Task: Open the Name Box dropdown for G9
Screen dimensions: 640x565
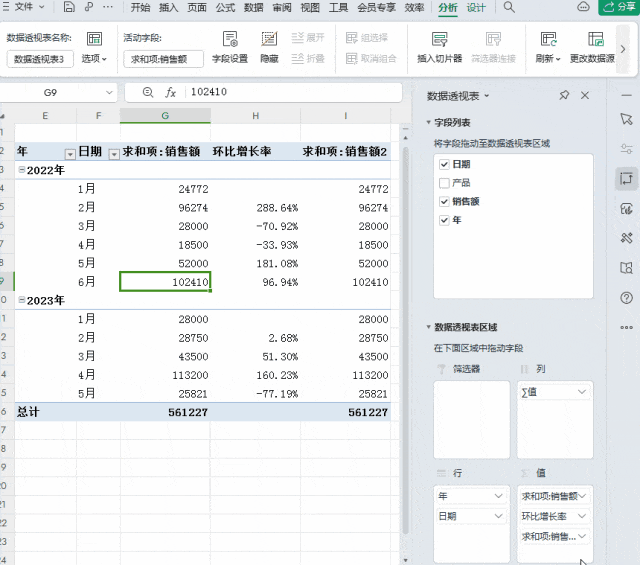Action: 109,93
